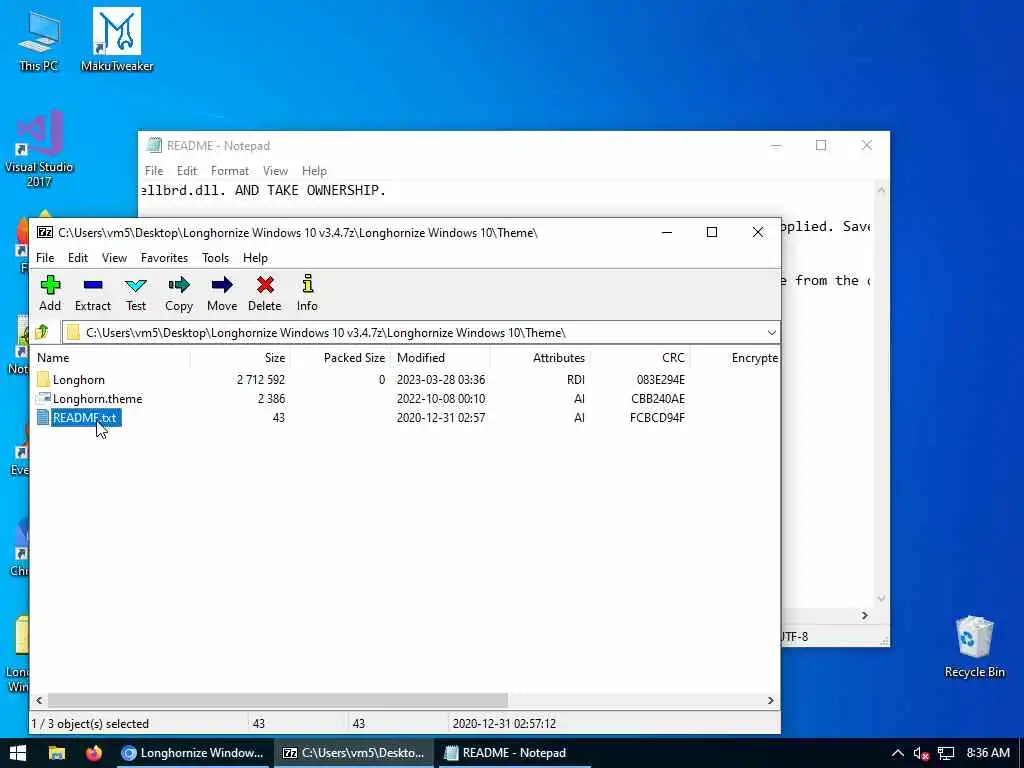Open Visual Studio 2017 desktop shortcut

pyautogui.click(x=39, y=150)
